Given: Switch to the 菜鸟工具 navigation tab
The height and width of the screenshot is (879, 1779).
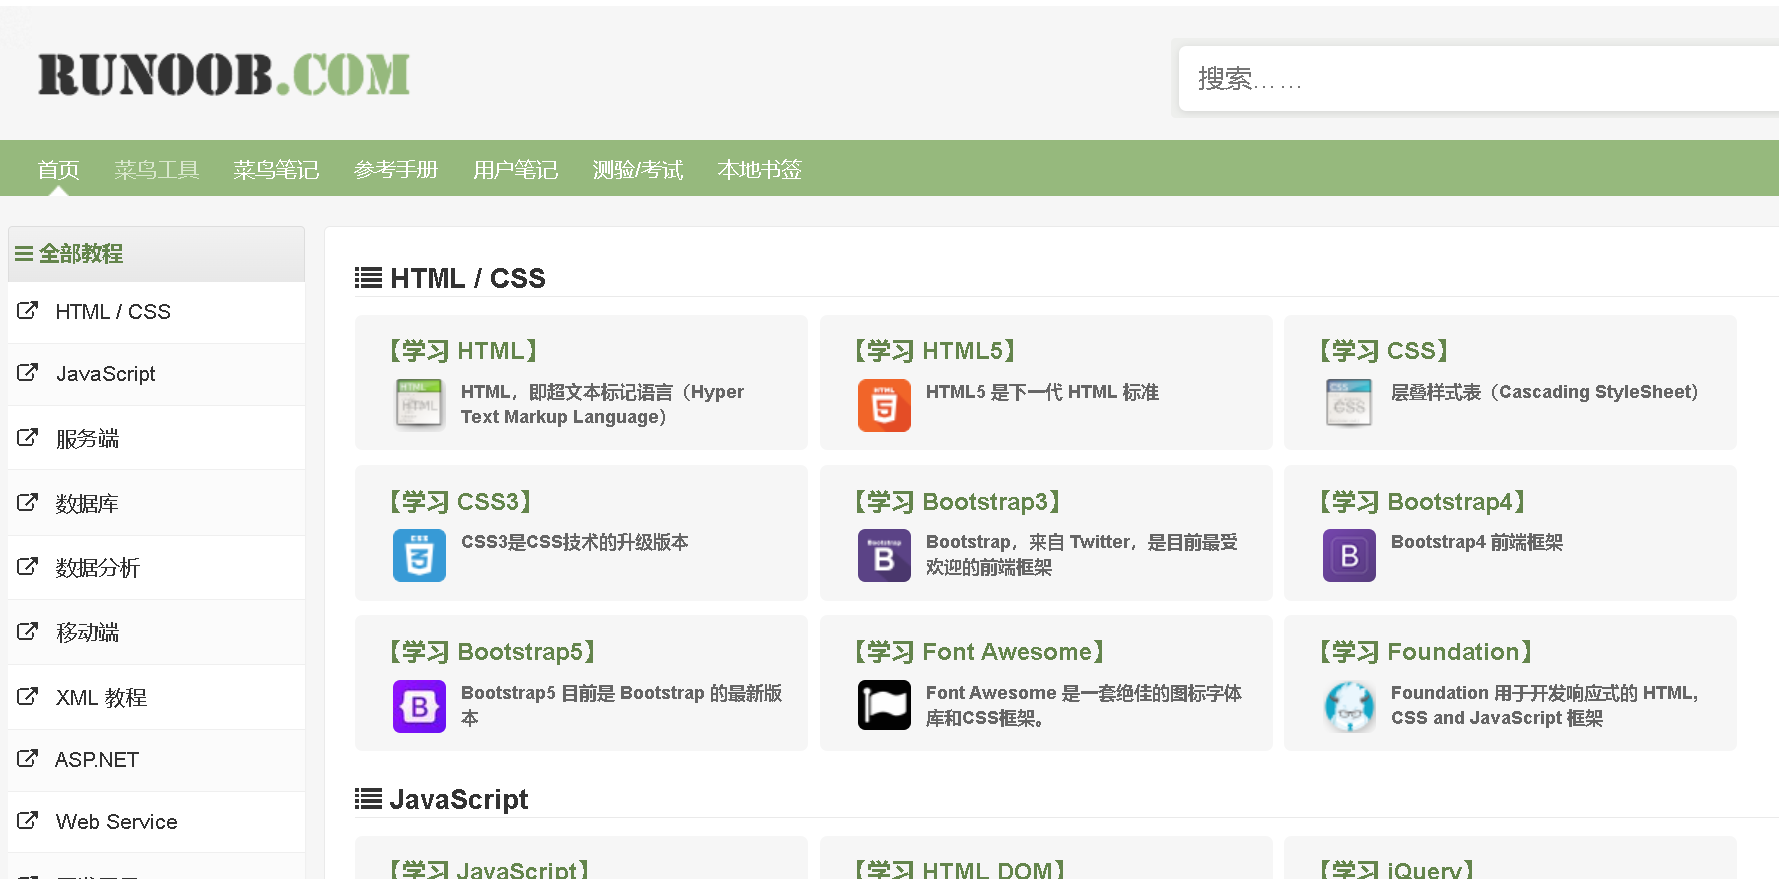Looking at the screenshot, I should point(157,170).
